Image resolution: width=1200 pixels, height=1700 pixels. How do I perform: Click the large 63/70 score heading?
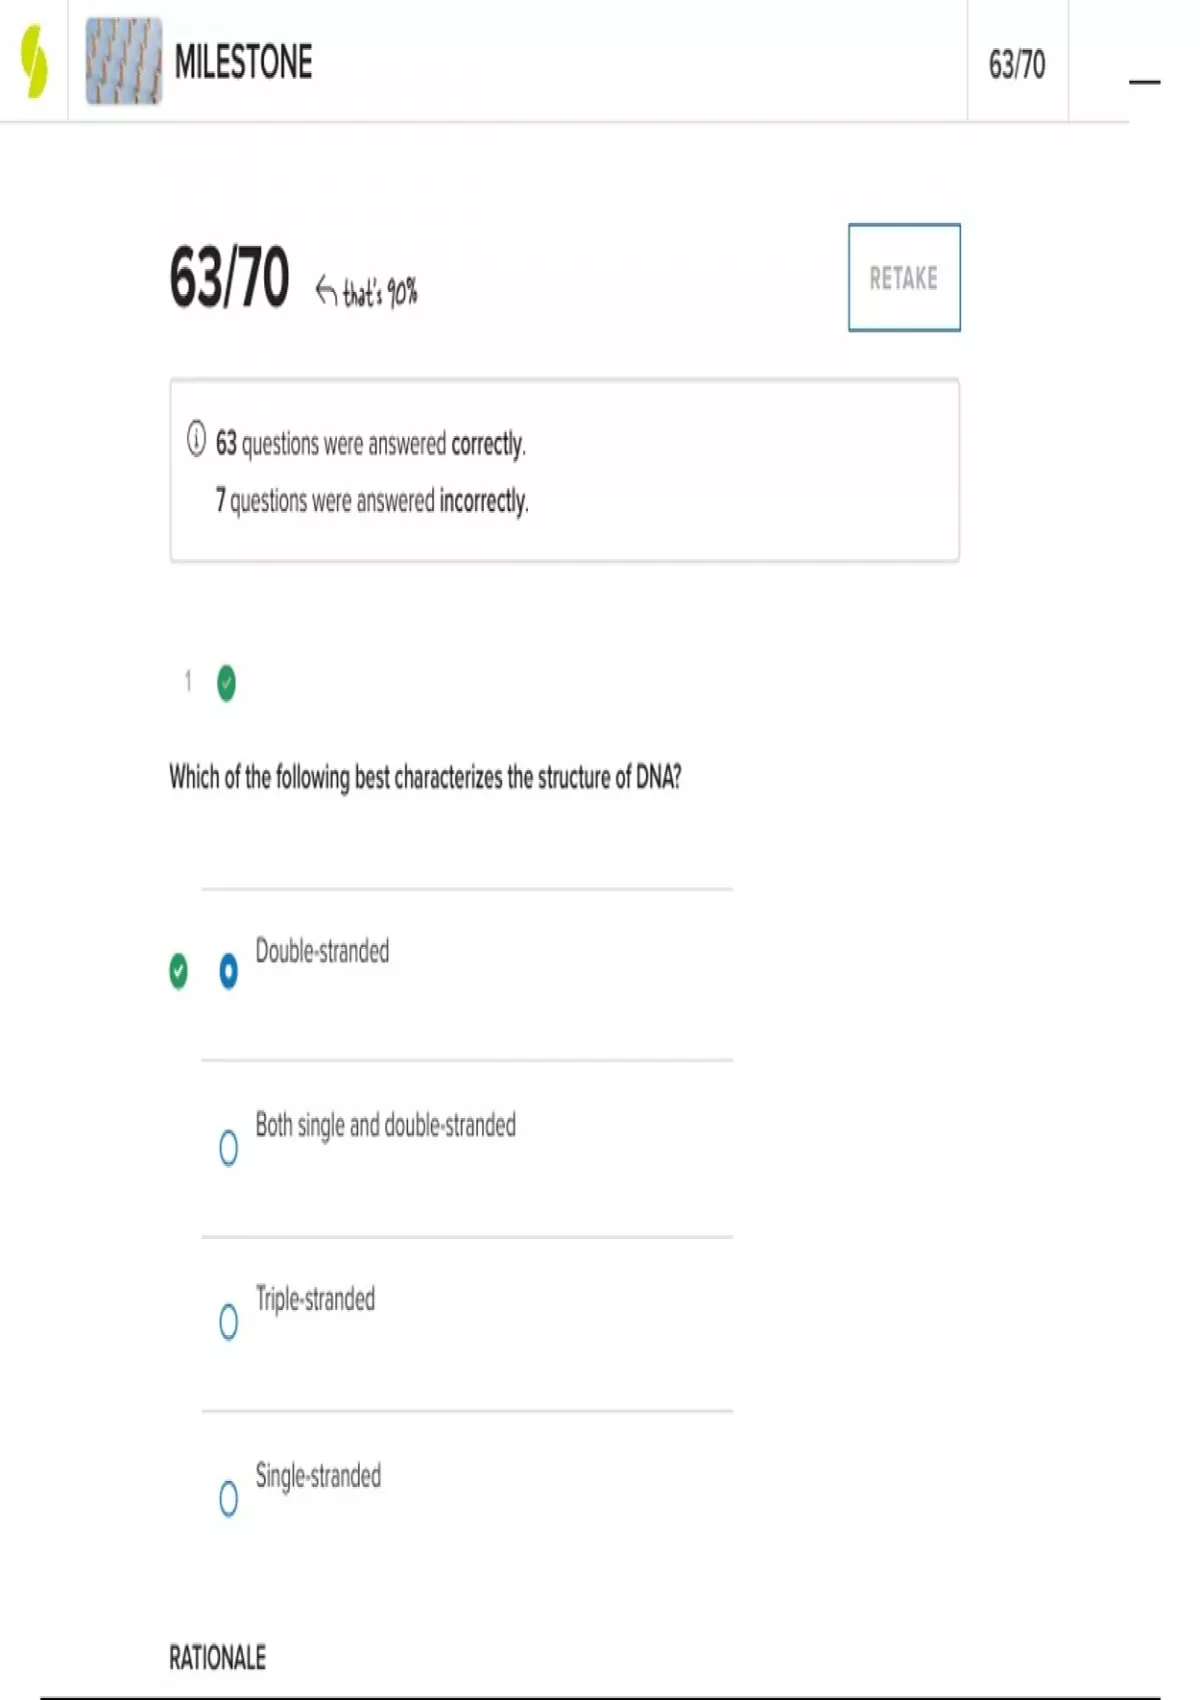(229, 277)
